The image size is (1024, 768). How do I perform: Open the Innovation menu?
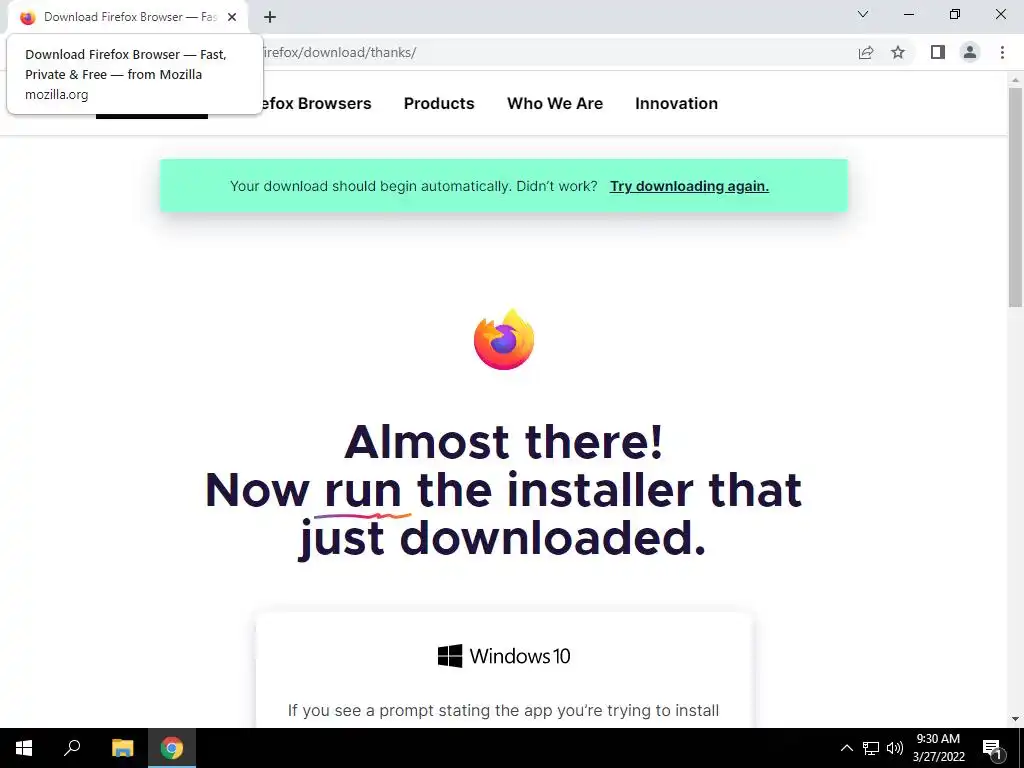[677, 103]
